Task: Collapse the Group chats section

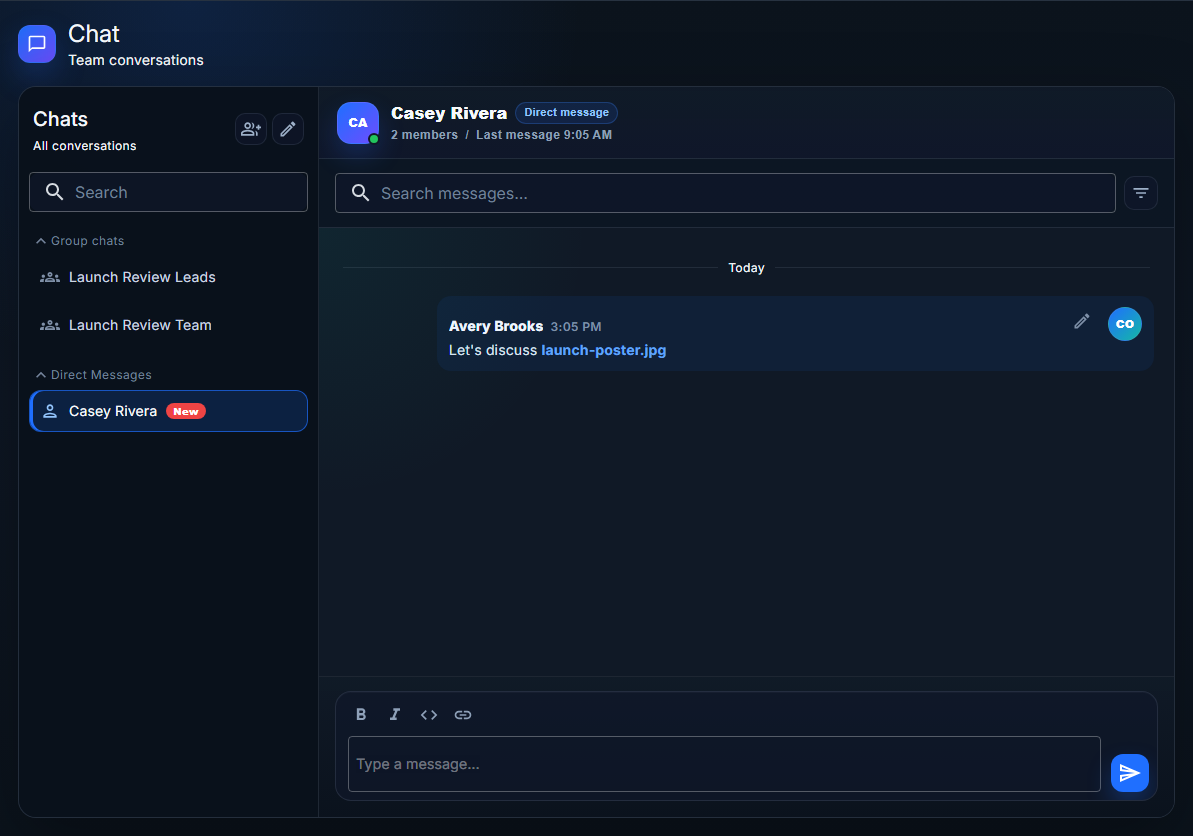Action: pos(80,241)
